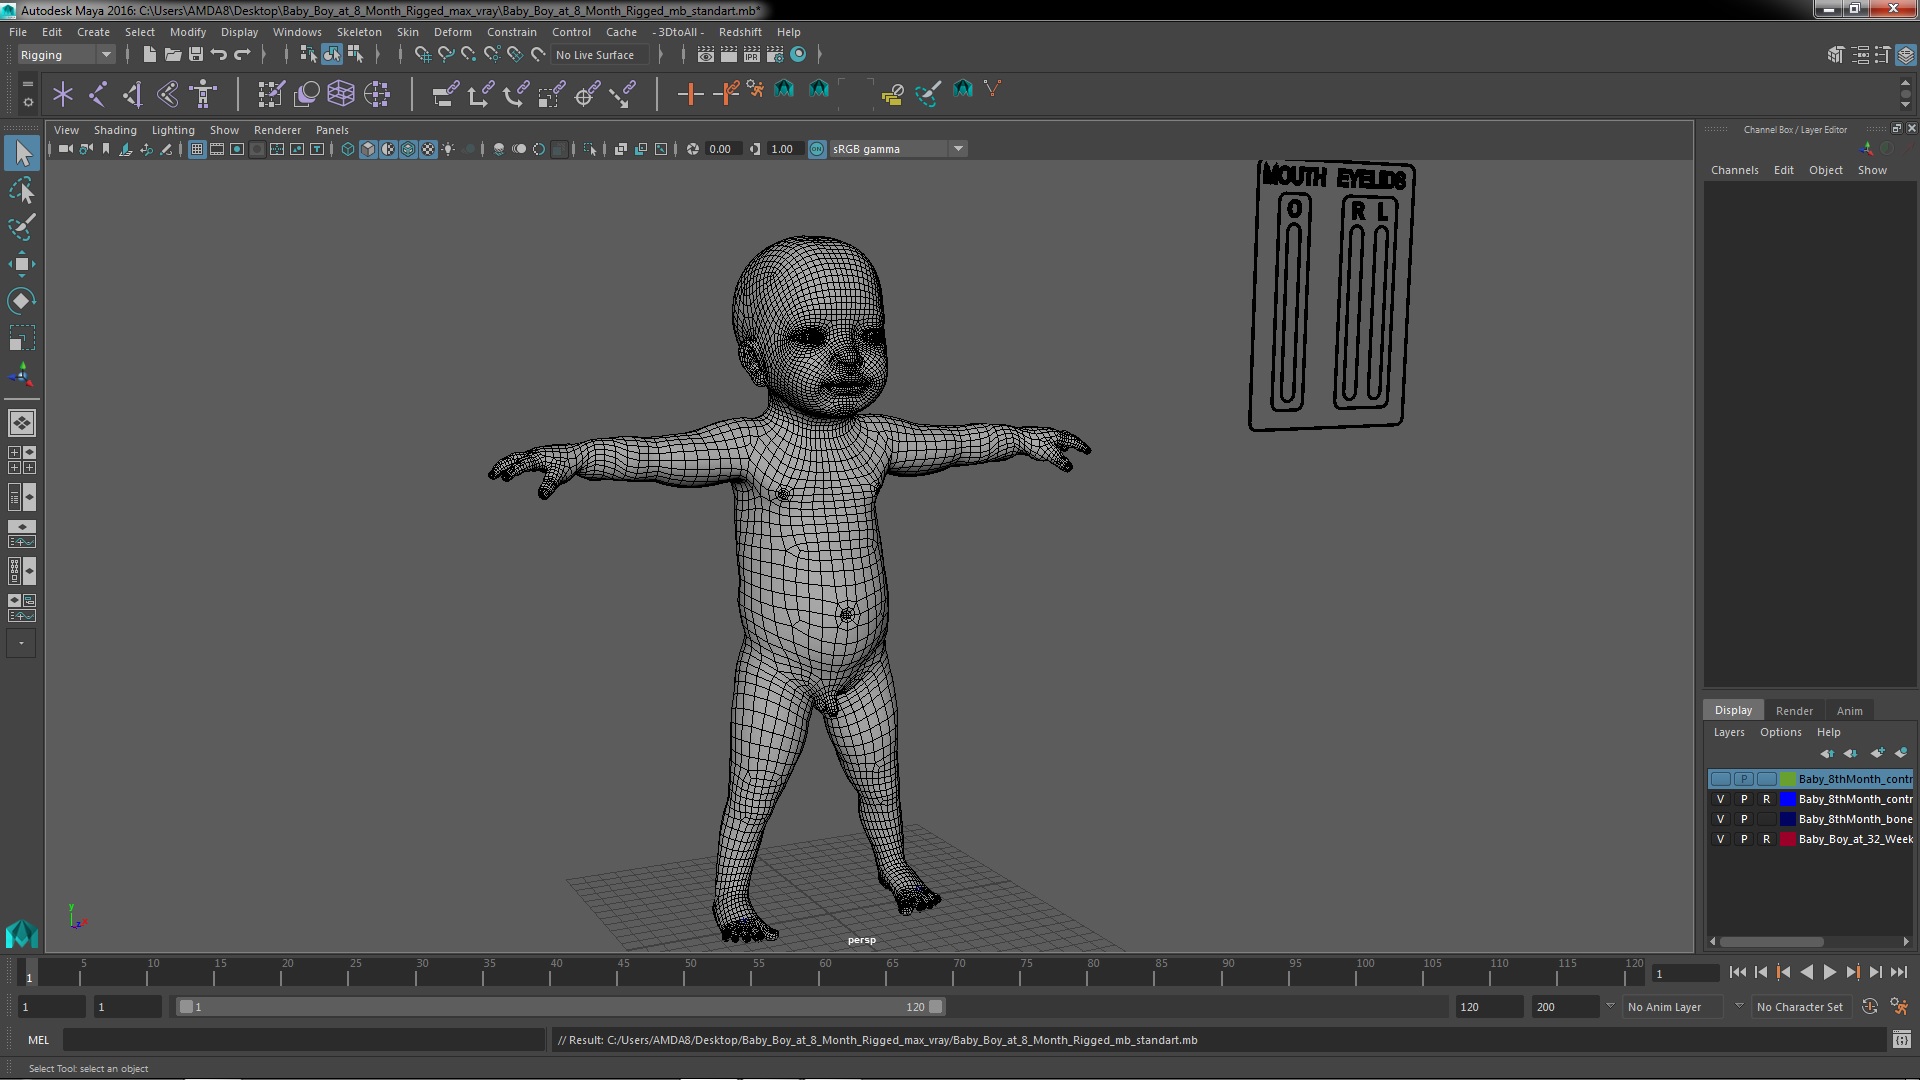Toggle viewport grid display
This screenshot has height=1080, width=1920.
(x=197, y=149)
